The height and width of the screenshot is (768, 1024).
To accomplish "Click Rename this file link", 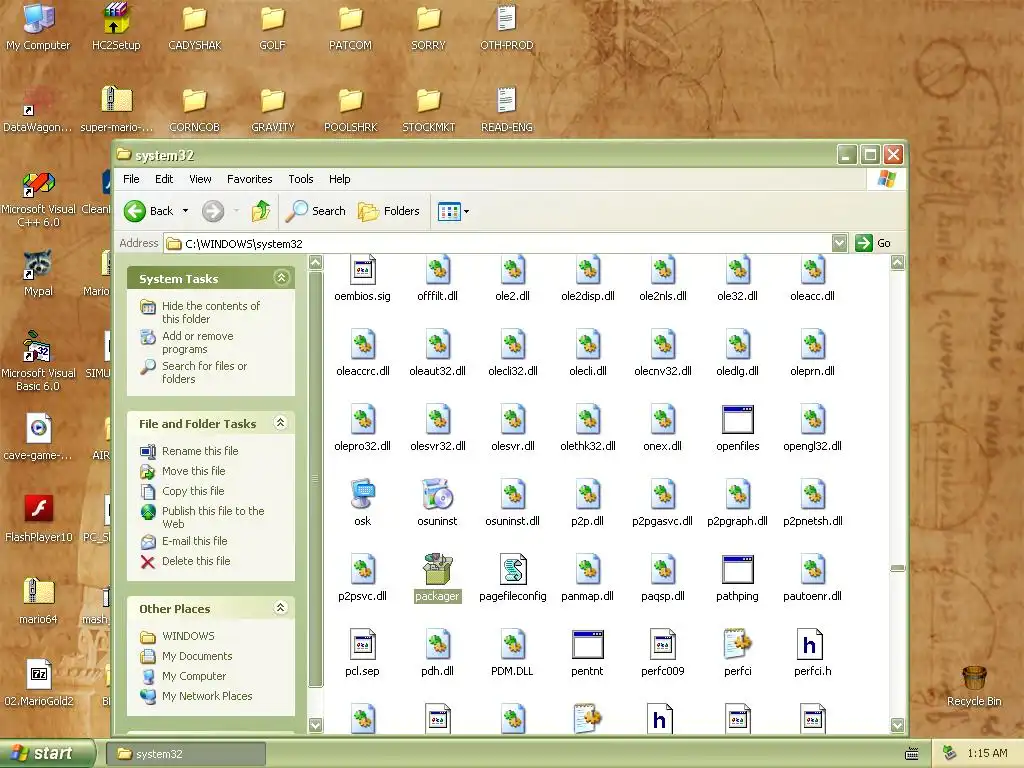I will pos(200,451).
